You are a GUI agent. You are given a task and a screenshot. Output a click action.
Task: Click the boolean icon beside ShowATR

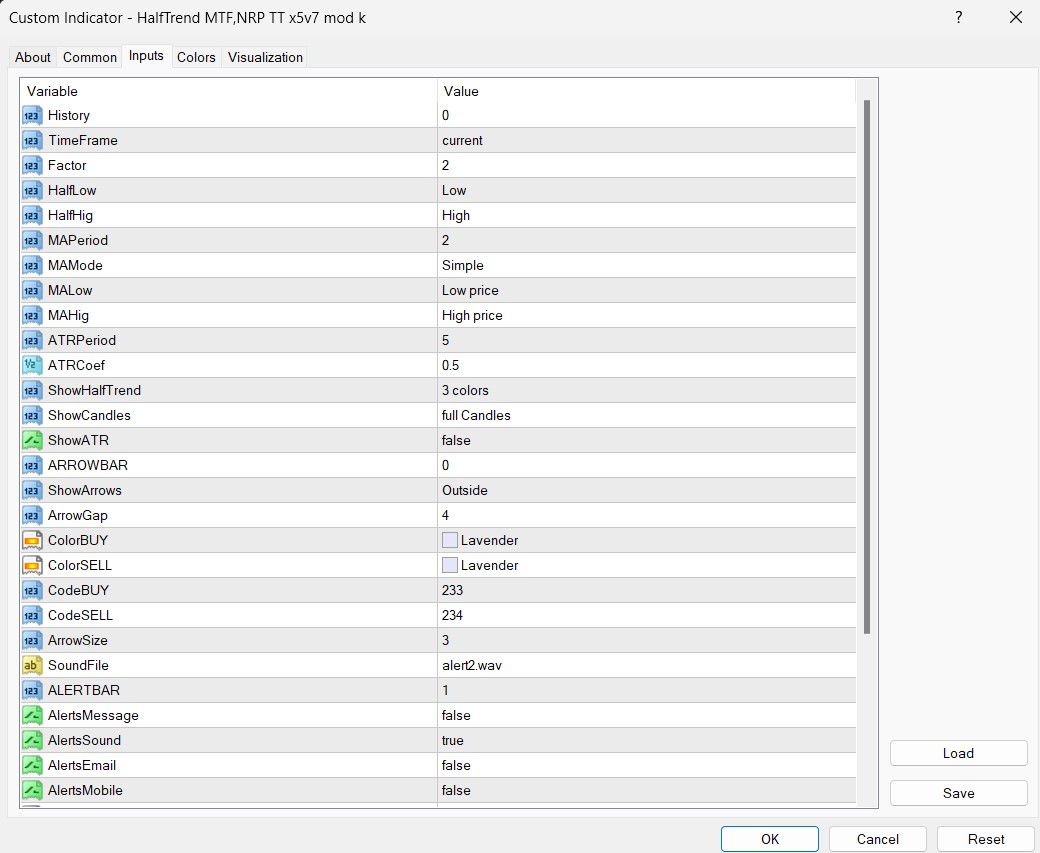[x=32, y=440]
